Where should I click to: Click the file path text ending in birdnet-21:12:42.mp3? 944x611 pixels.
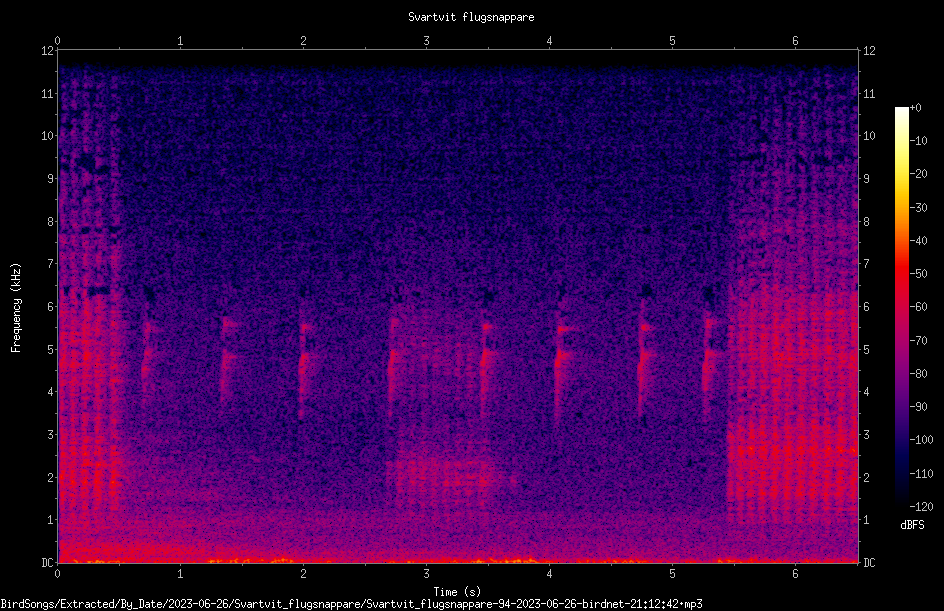pyautogui.click(x=352, y=604)
